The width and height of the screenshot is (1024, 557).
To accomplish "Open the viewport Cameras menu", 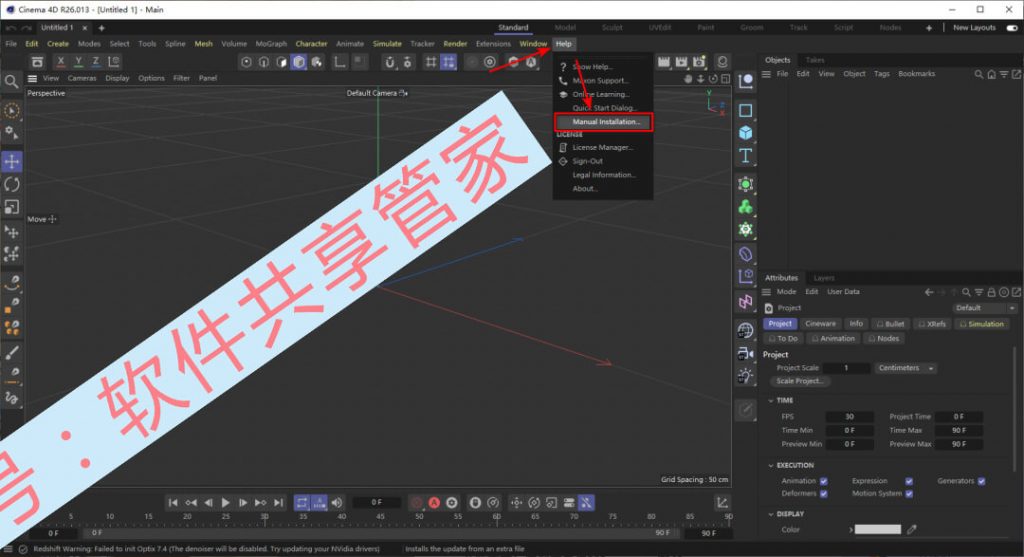I will click(x=82, y=78).
